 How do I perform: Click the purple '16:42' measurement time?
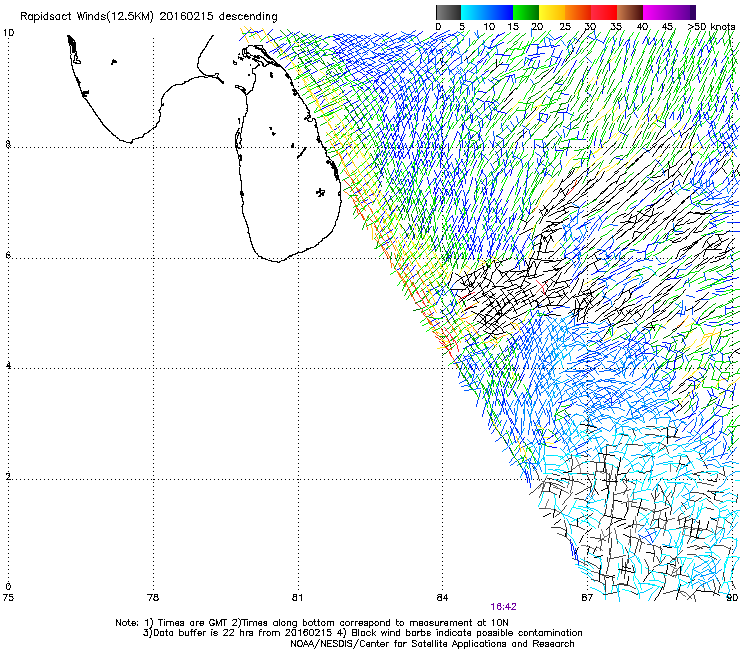click(504, 607)
